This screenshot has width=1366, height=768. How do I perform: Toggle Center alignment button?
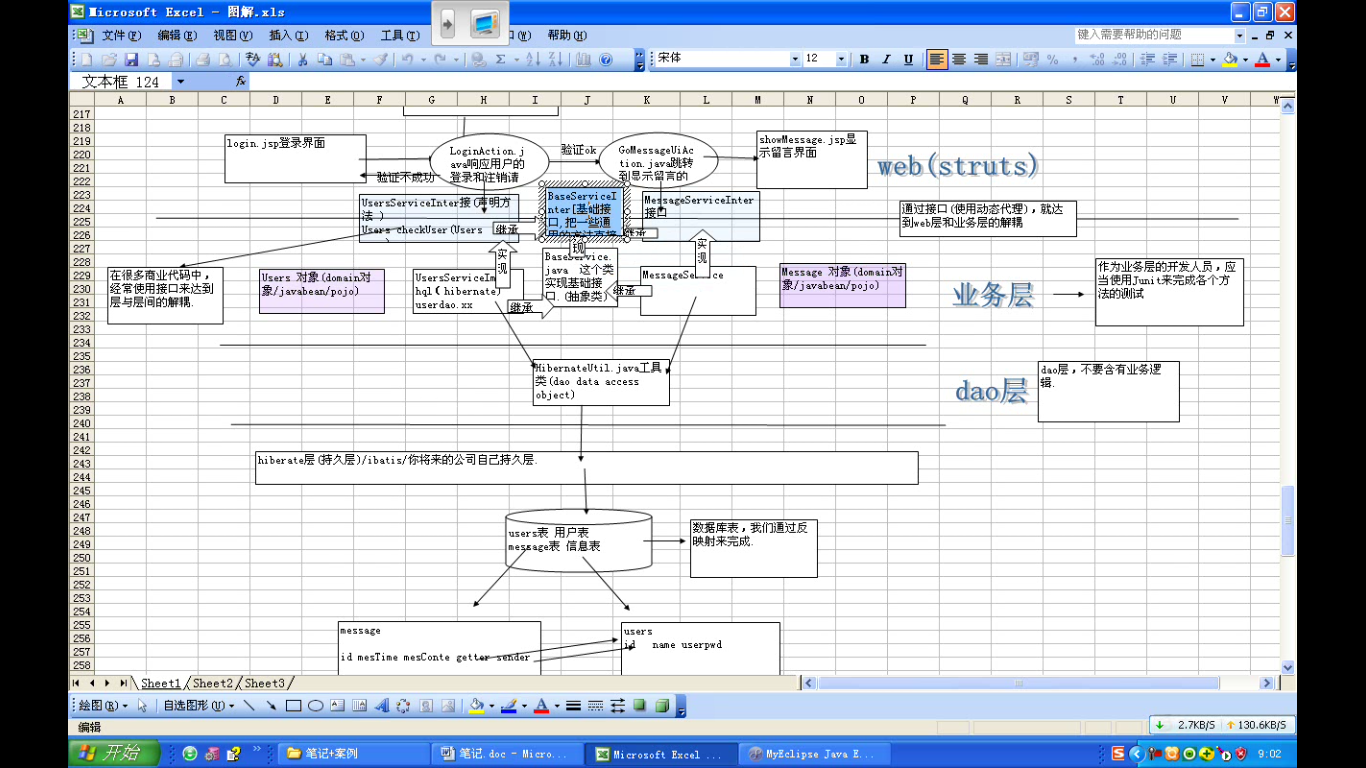tap(959, 59)
